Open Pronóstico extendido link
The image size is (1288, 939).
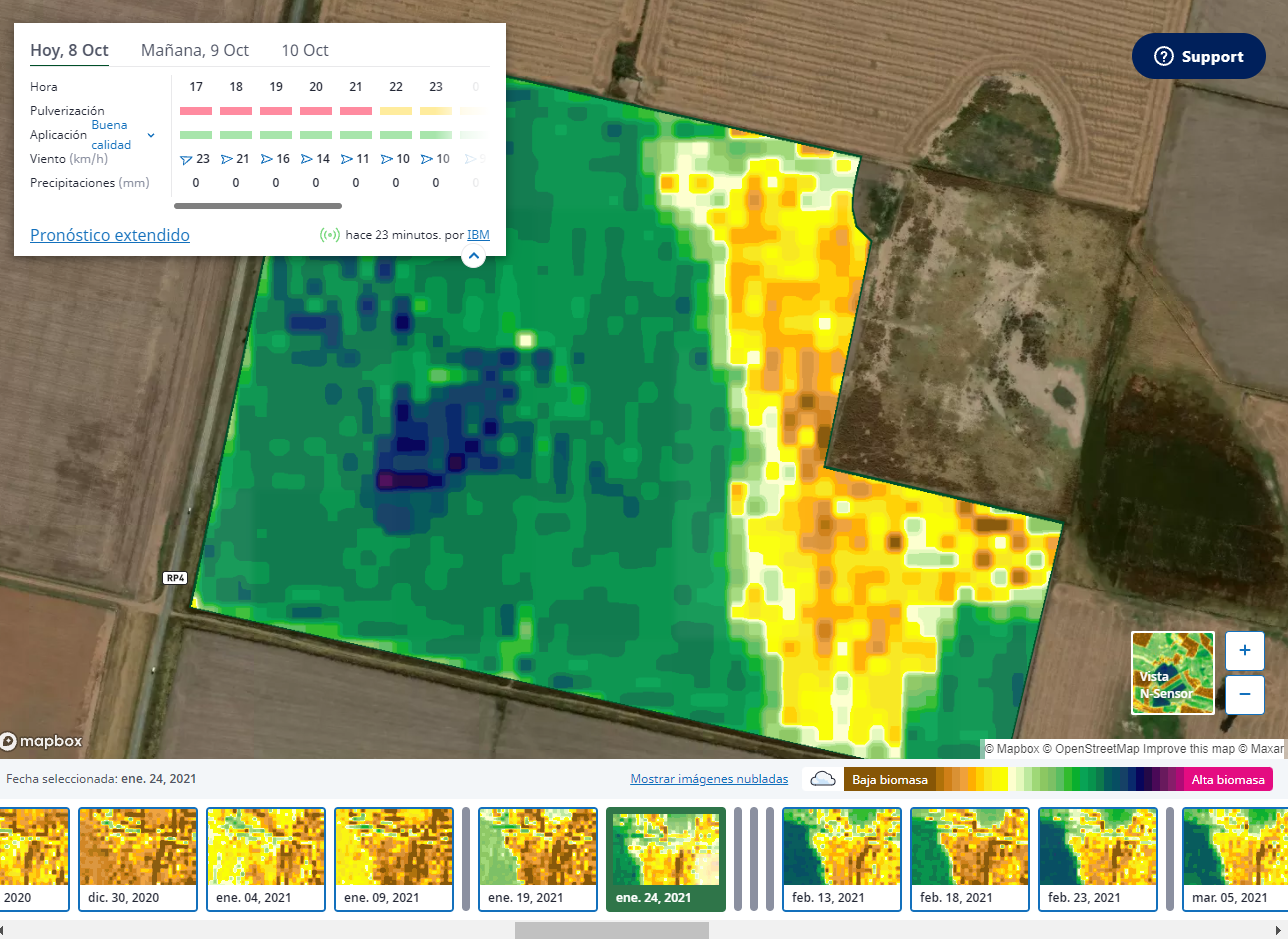click(110, 235)
